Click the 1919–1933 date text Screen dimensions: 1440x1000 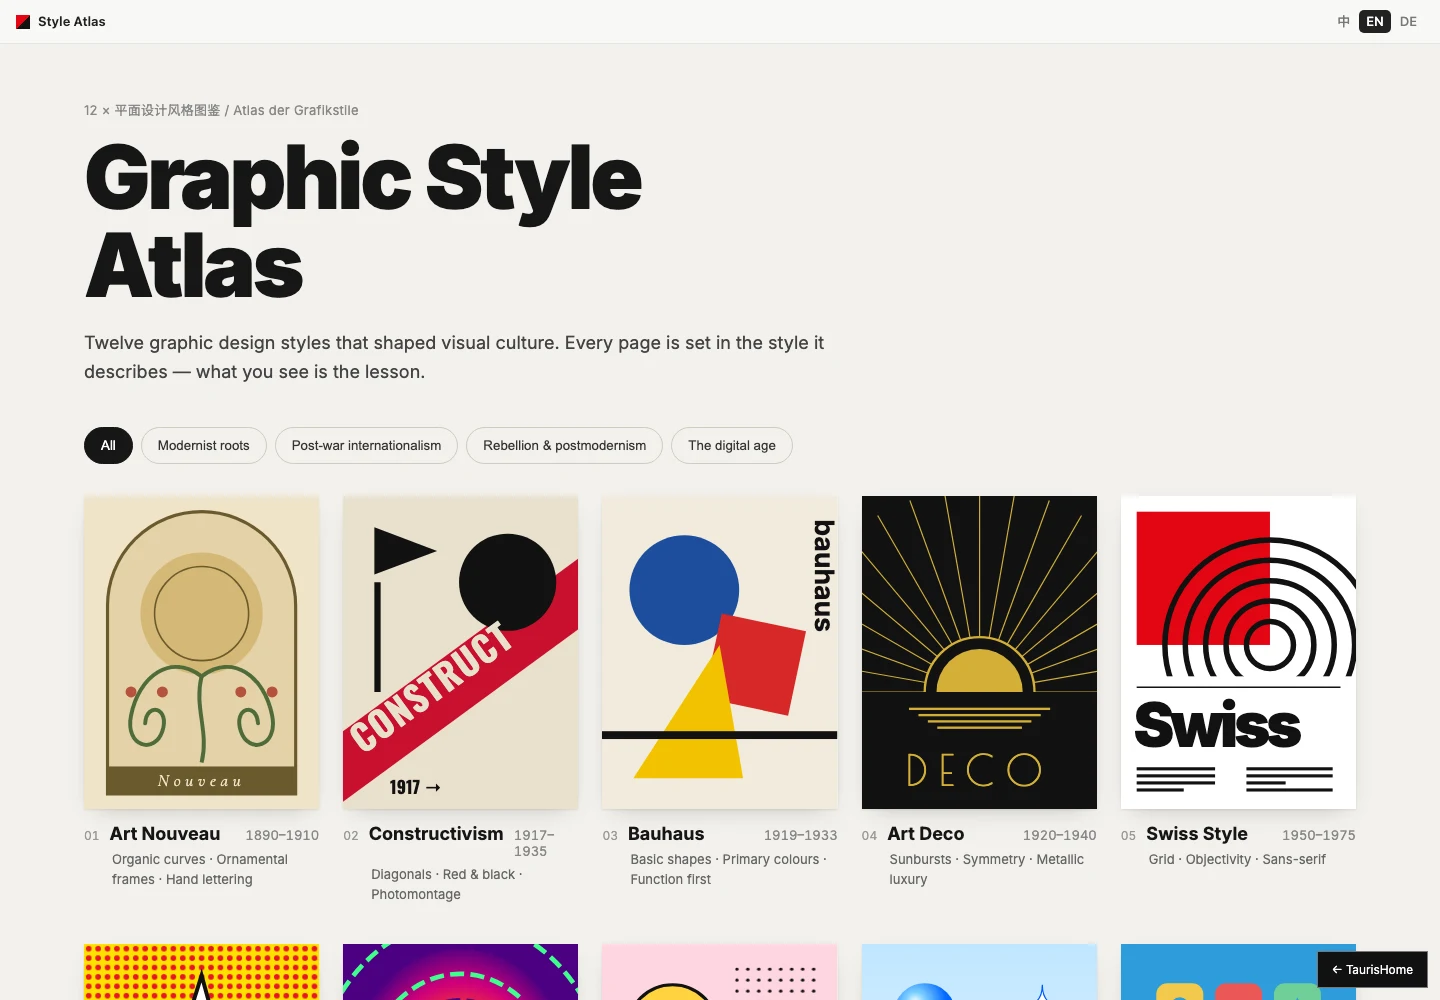click(x=801, y=835)
